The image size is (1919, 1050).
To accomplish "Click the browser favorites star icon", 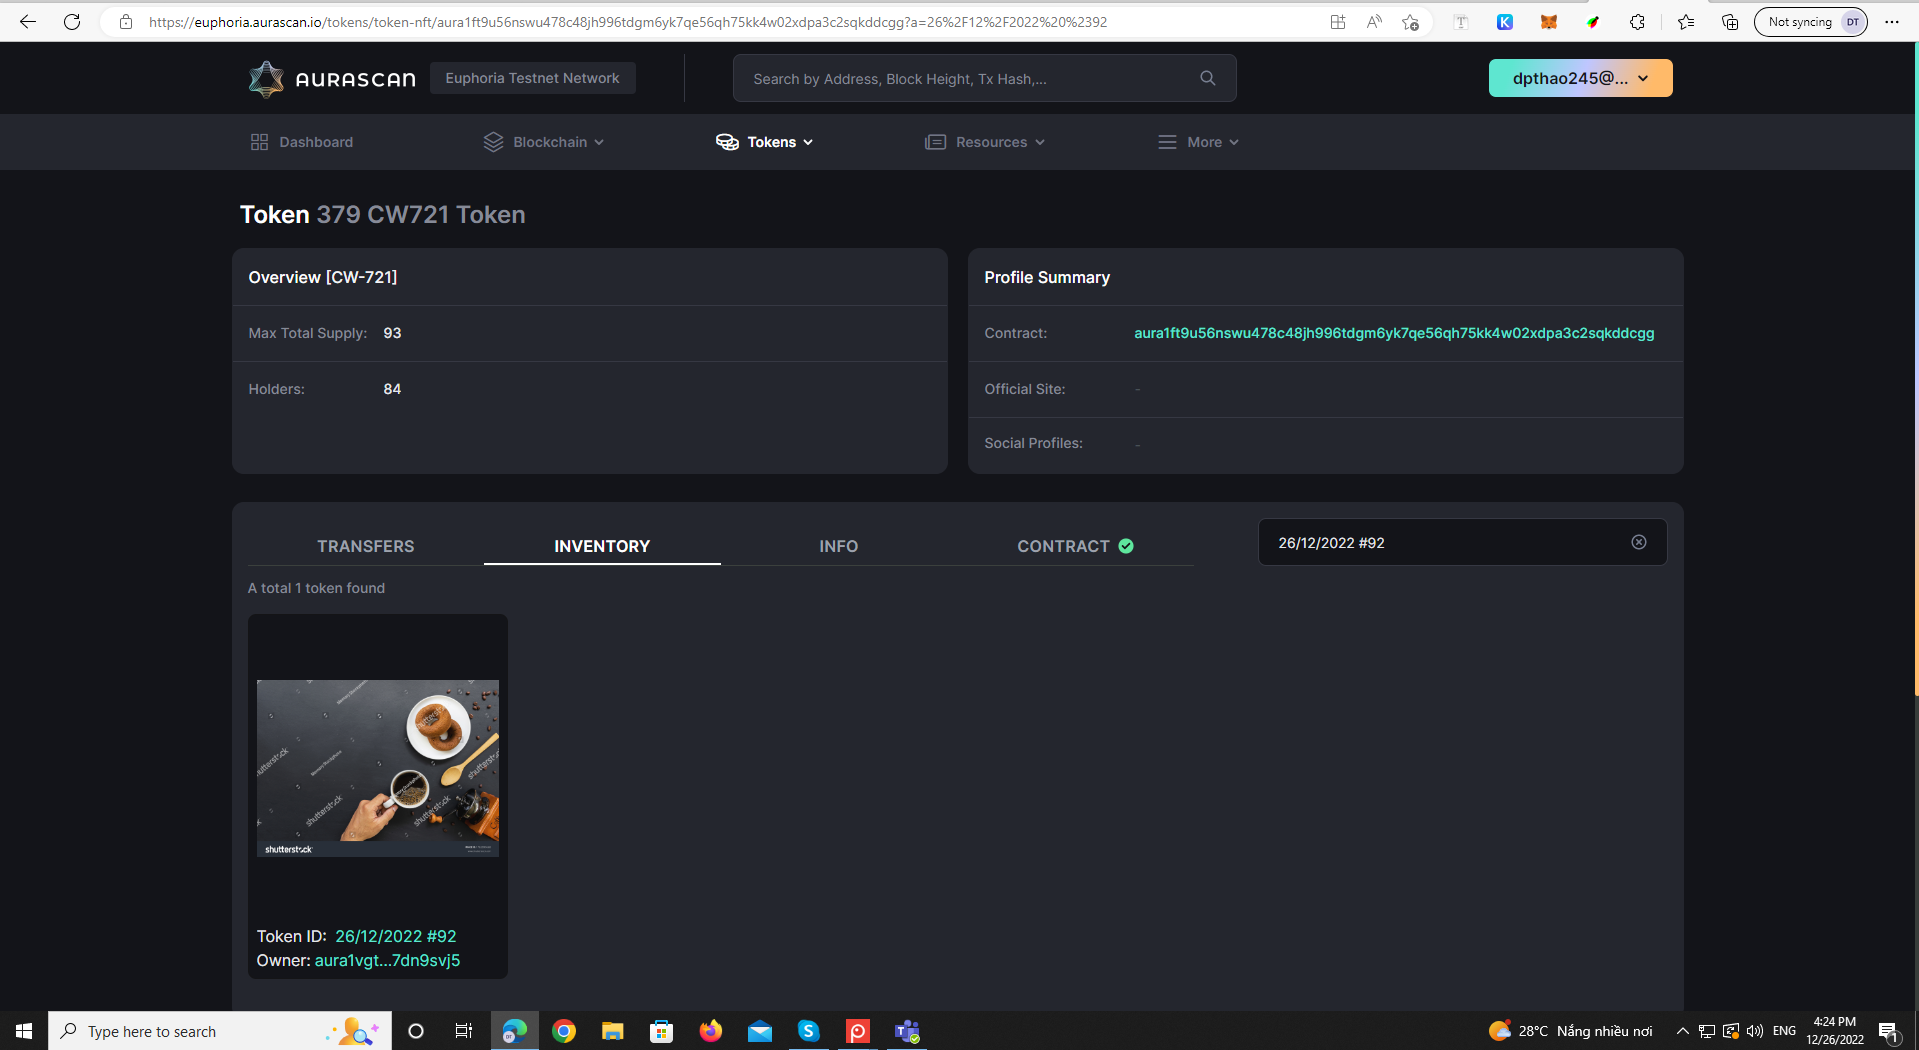I will point(1686,21).
